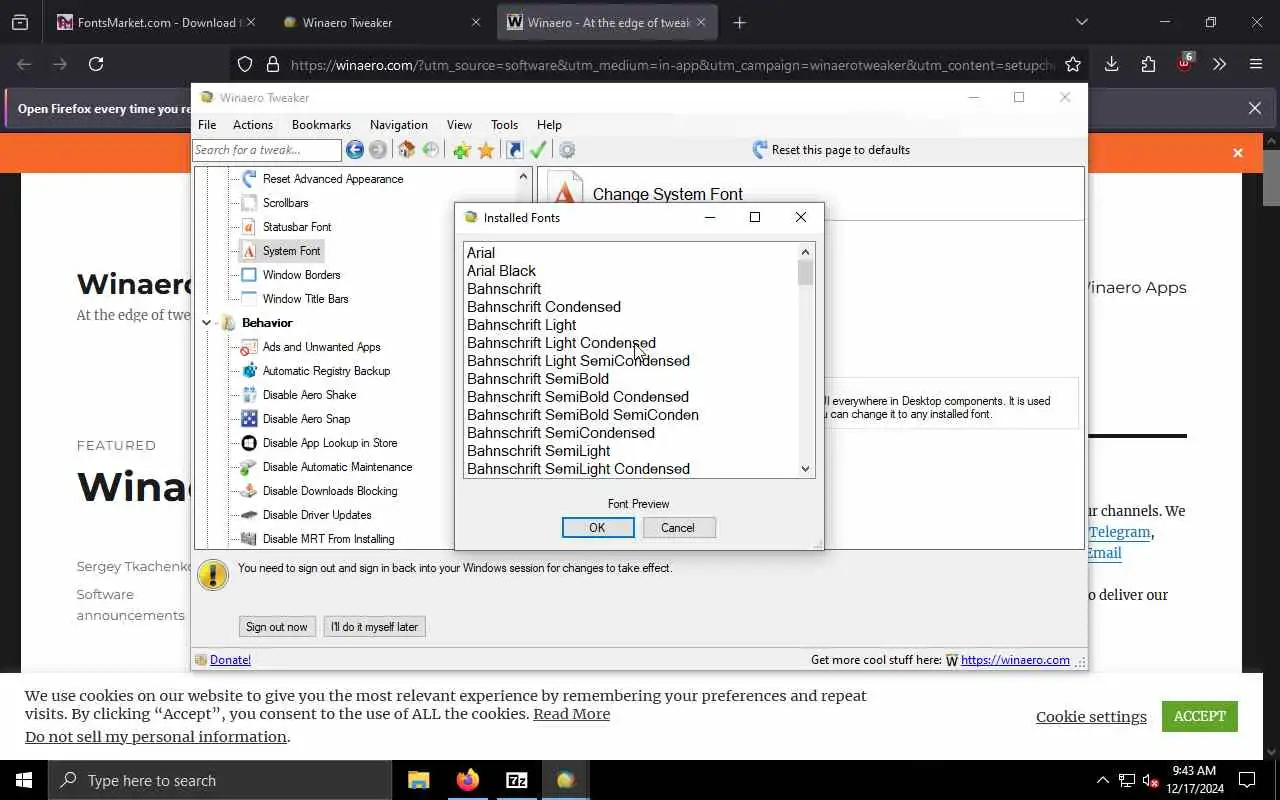Collapse the Behavior tree category

(x=206, y=323)
